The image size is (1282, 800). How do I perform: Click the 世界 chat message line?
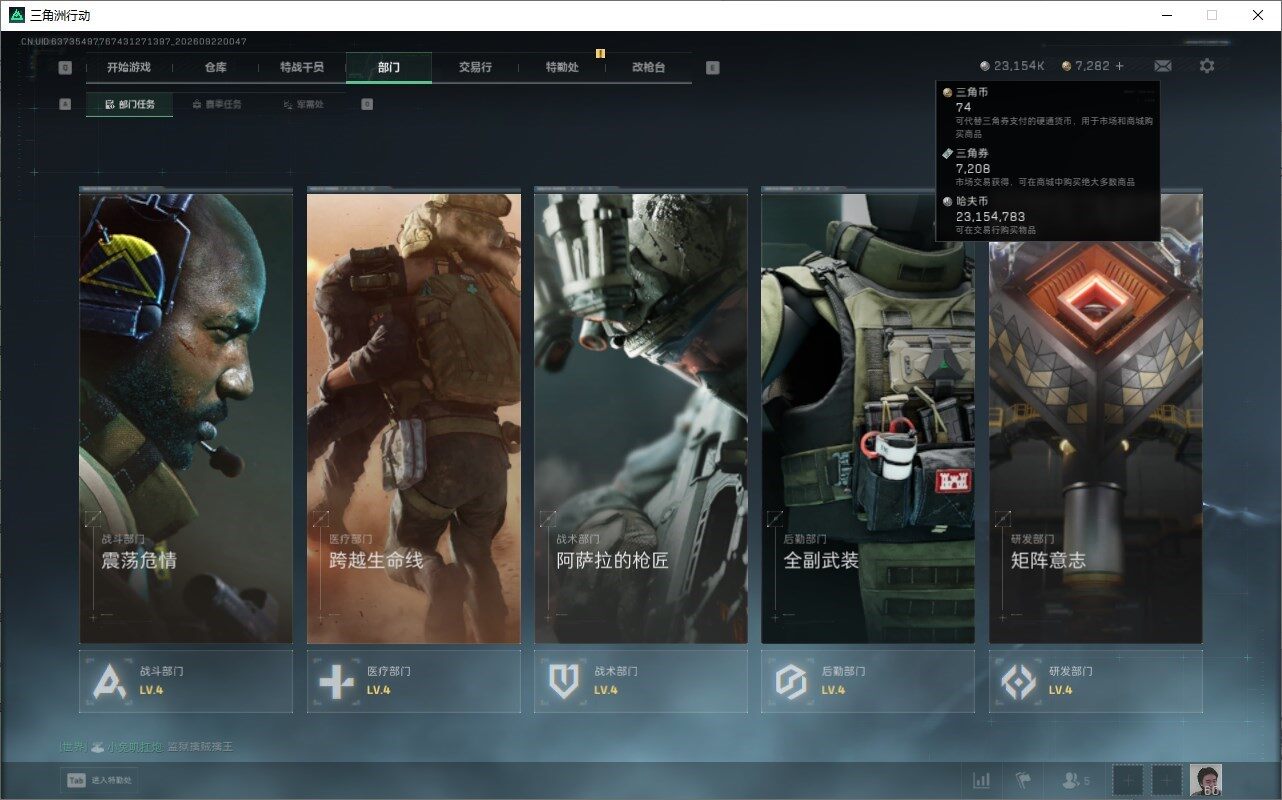pyautogui.click(x=146, y=747)
